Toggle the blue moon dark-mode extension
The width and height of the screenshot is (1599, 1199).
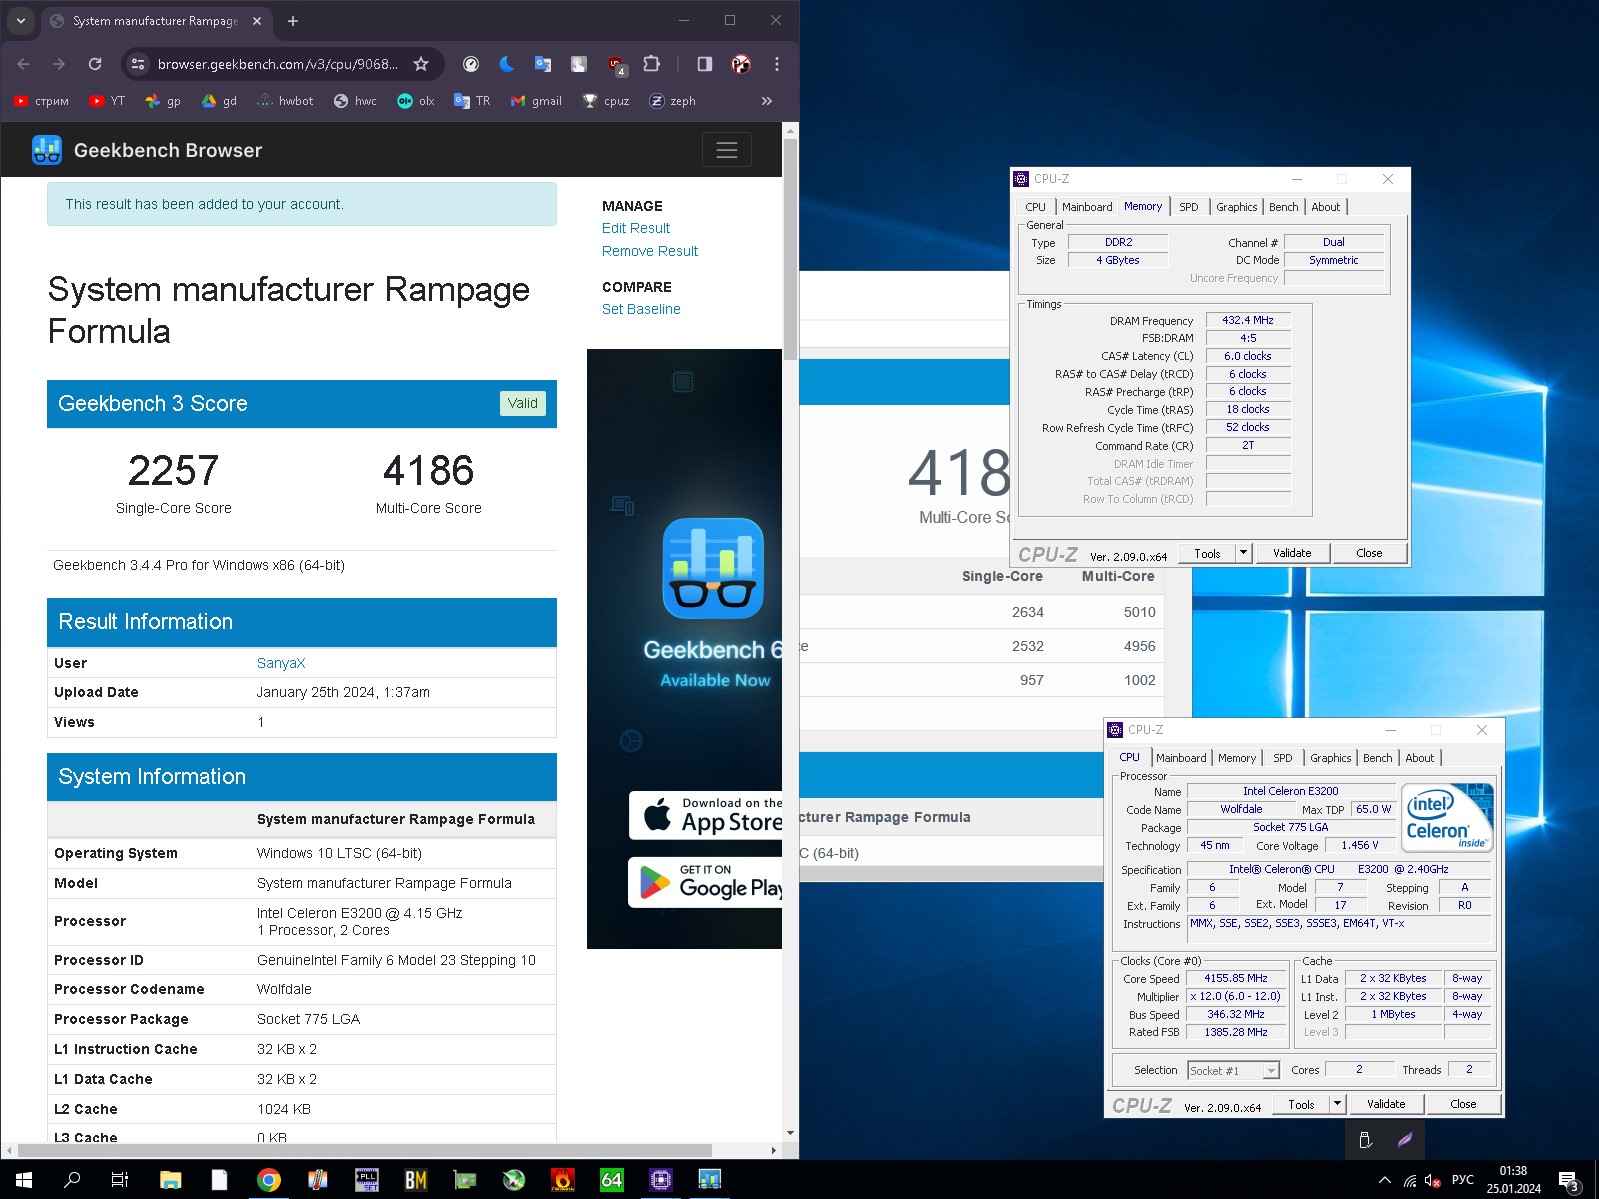coord(507,64)
